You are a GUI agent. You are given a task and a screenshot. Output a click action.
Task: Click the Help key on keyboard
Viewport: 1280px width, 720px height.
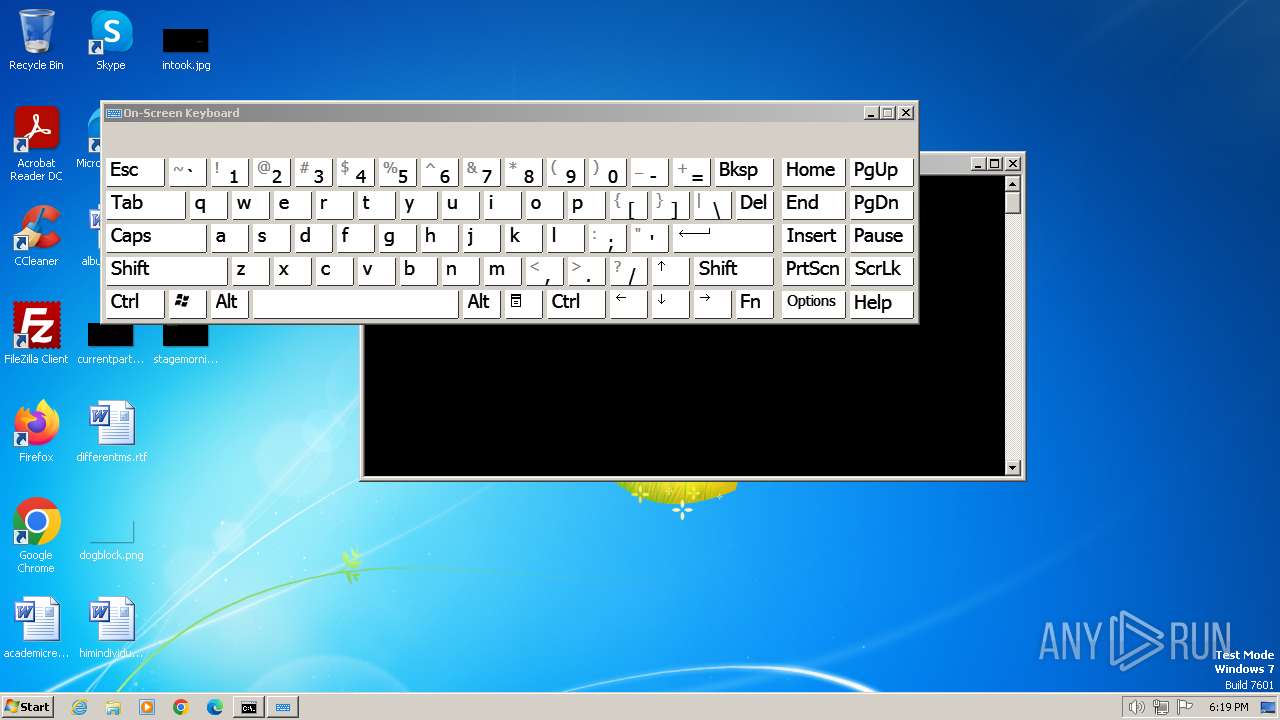(880, 302)
